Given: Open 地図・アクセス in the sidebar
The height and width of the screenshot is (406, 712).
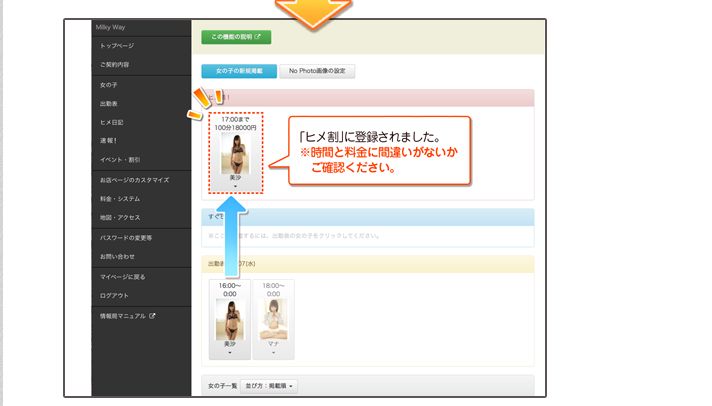Looking at the screenshot, I should (x=120, y=218).
